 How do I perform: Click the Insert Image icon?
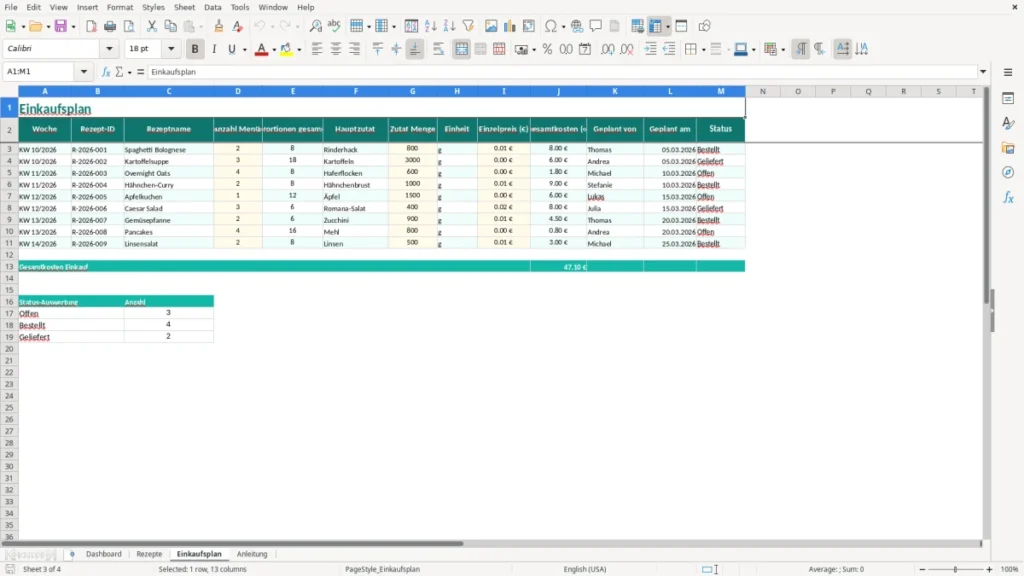click(491, 26)
